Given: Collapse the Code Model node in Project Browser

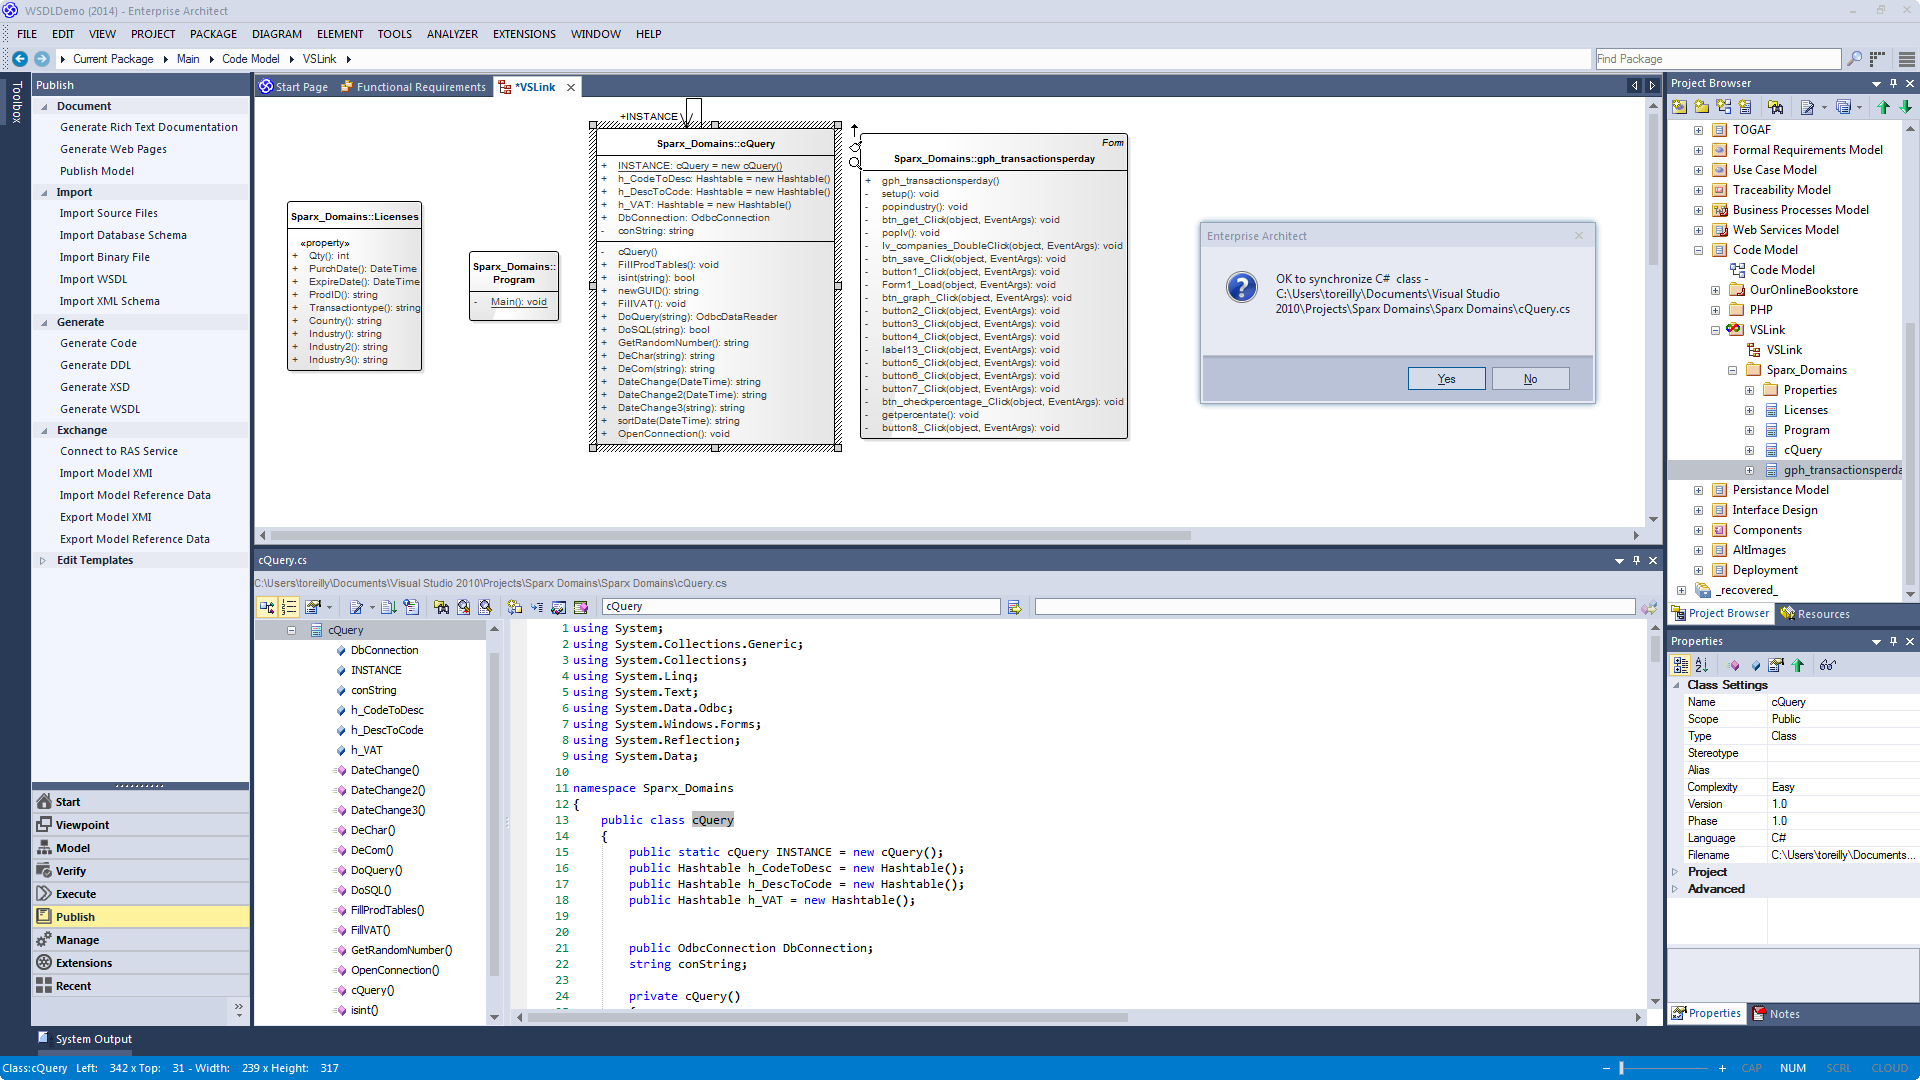Looking at the screenshot, I should 1698,250.
